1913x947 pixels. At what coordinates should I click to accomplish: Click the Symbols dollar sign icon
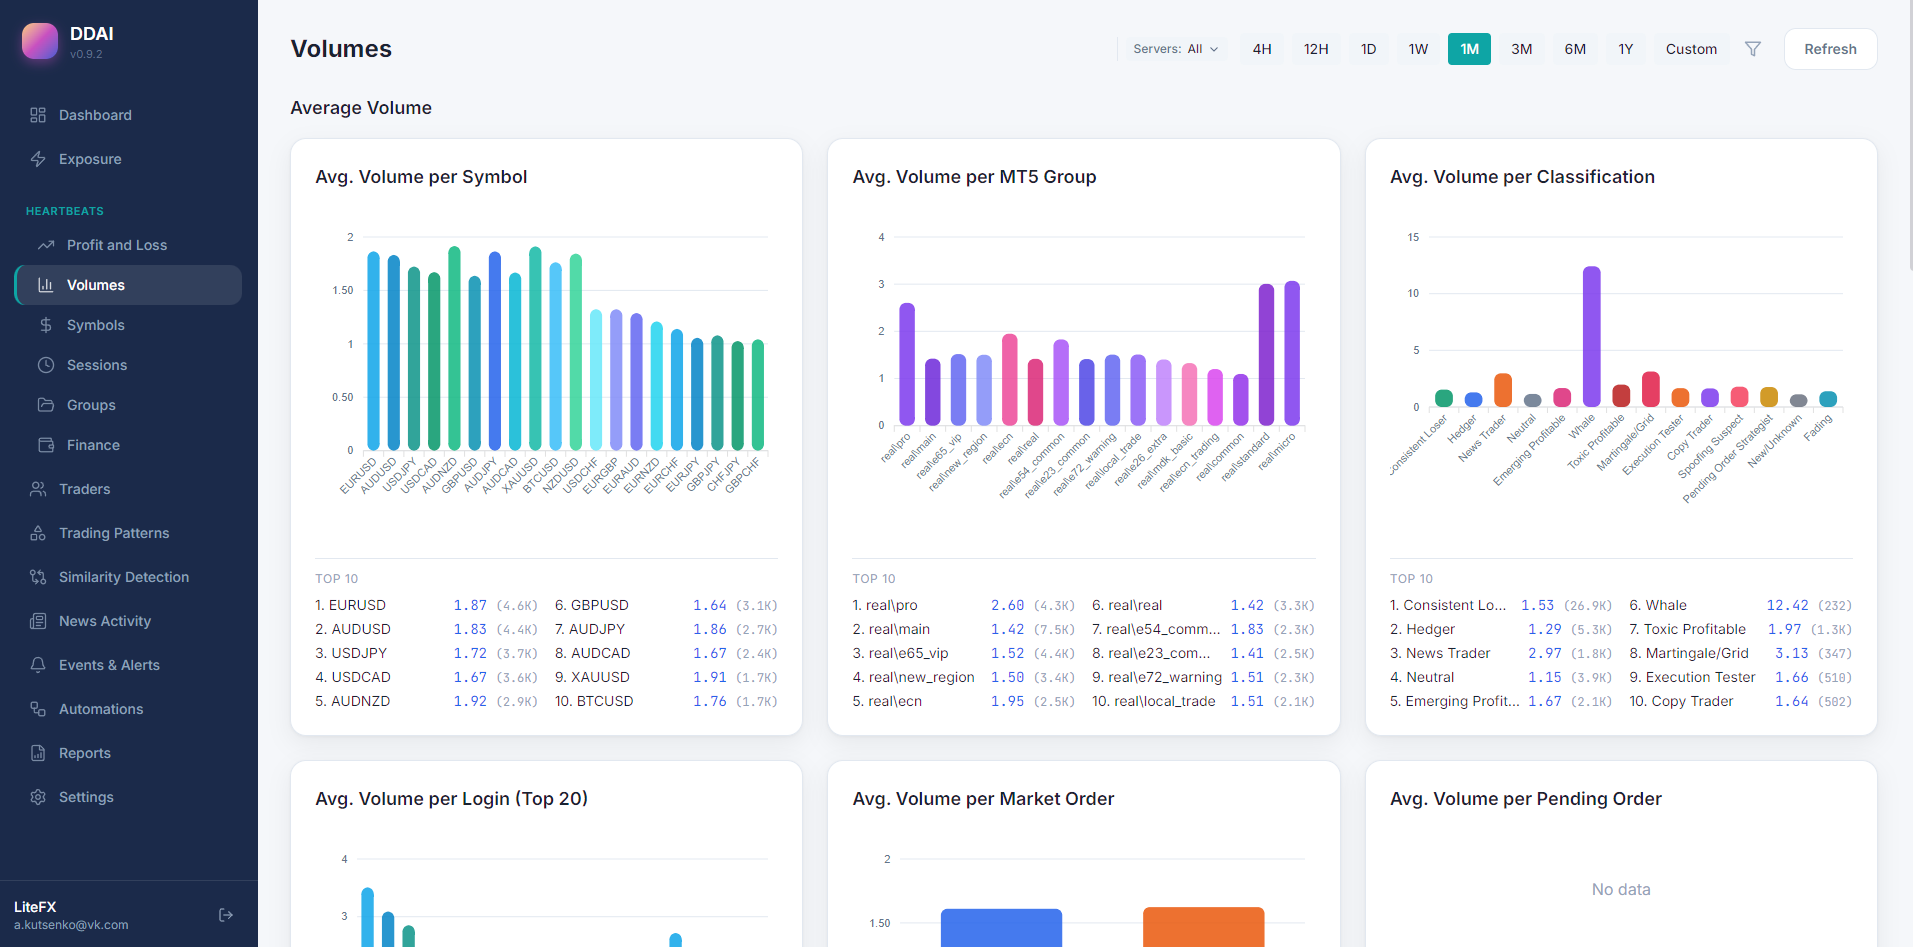46,325
